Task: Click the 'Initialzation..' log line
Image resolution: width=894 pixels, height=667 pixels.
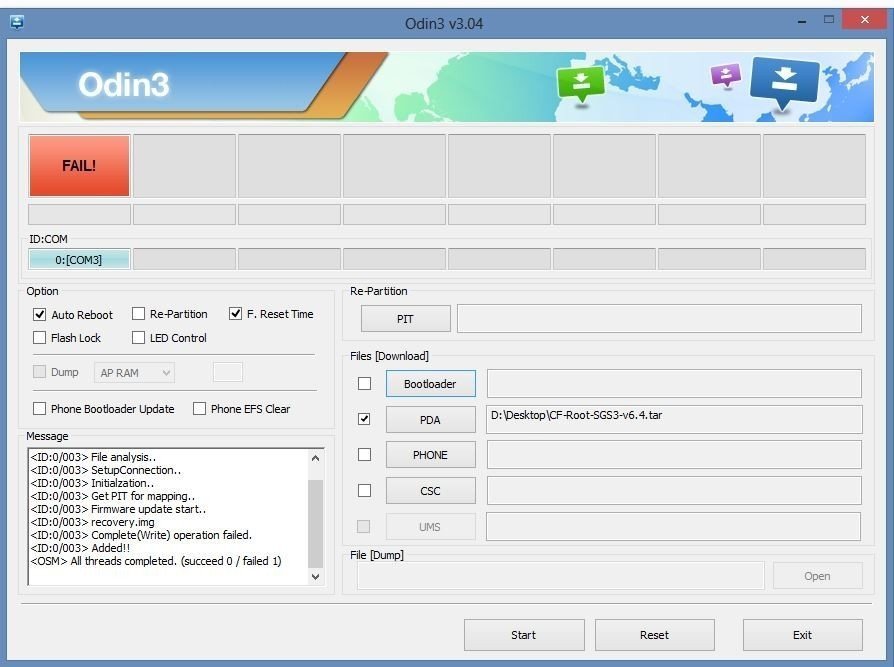Action: [92, 483]
